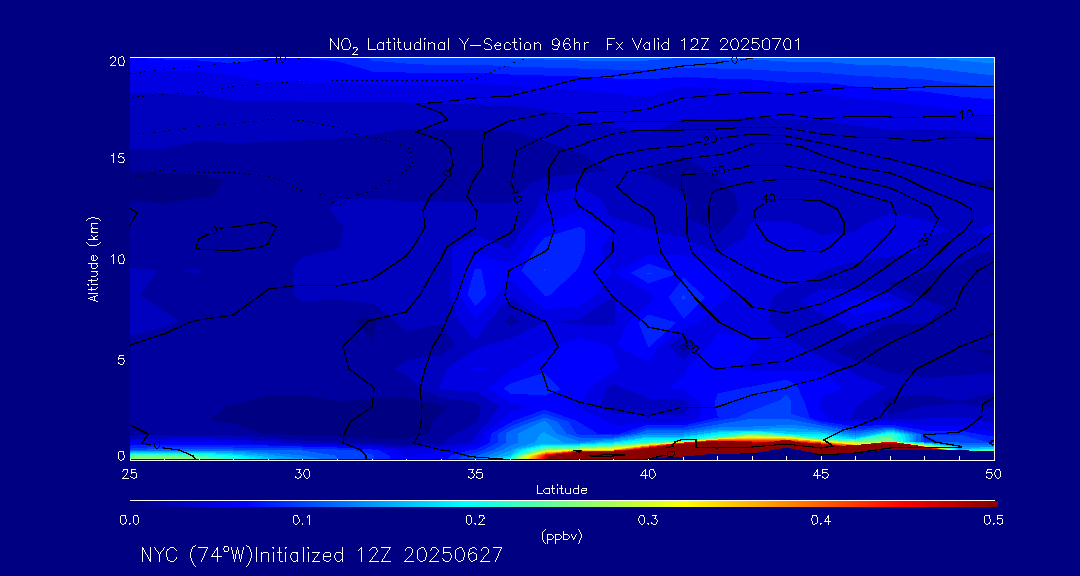Image resolution: width=1080 pixels, height=576 pixels.
Task: Click the 0.5 label on the color bar
Action: [993, 521]
